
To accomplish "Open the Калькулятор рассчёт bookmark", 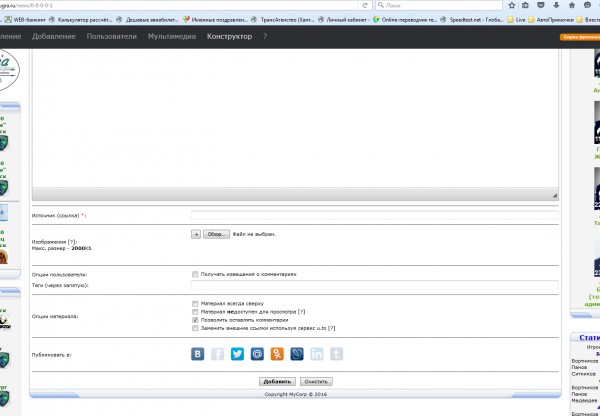I will click(x=81, y=20).
